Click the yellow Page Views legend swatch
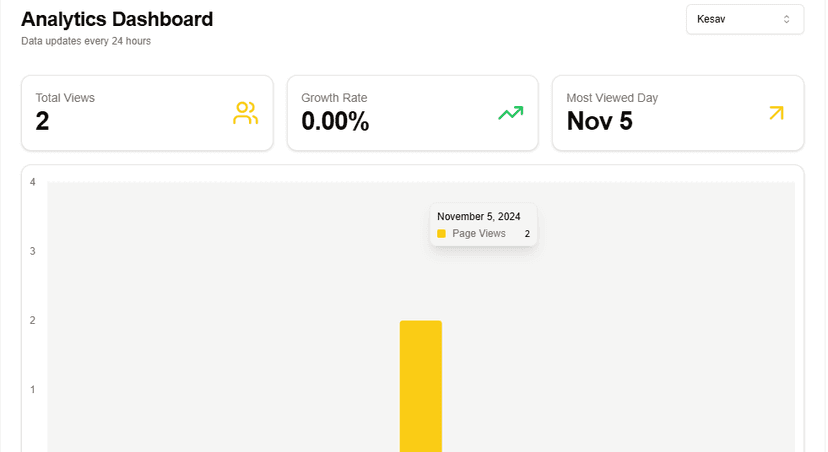Screen dimensions: 828x452 point(441,233)
